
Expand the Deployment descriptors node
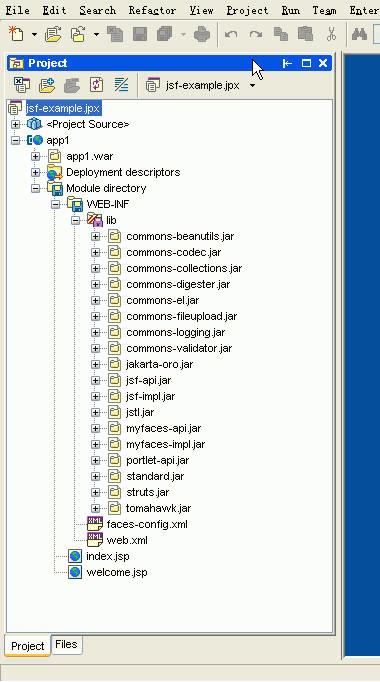[x=35, y=172]
